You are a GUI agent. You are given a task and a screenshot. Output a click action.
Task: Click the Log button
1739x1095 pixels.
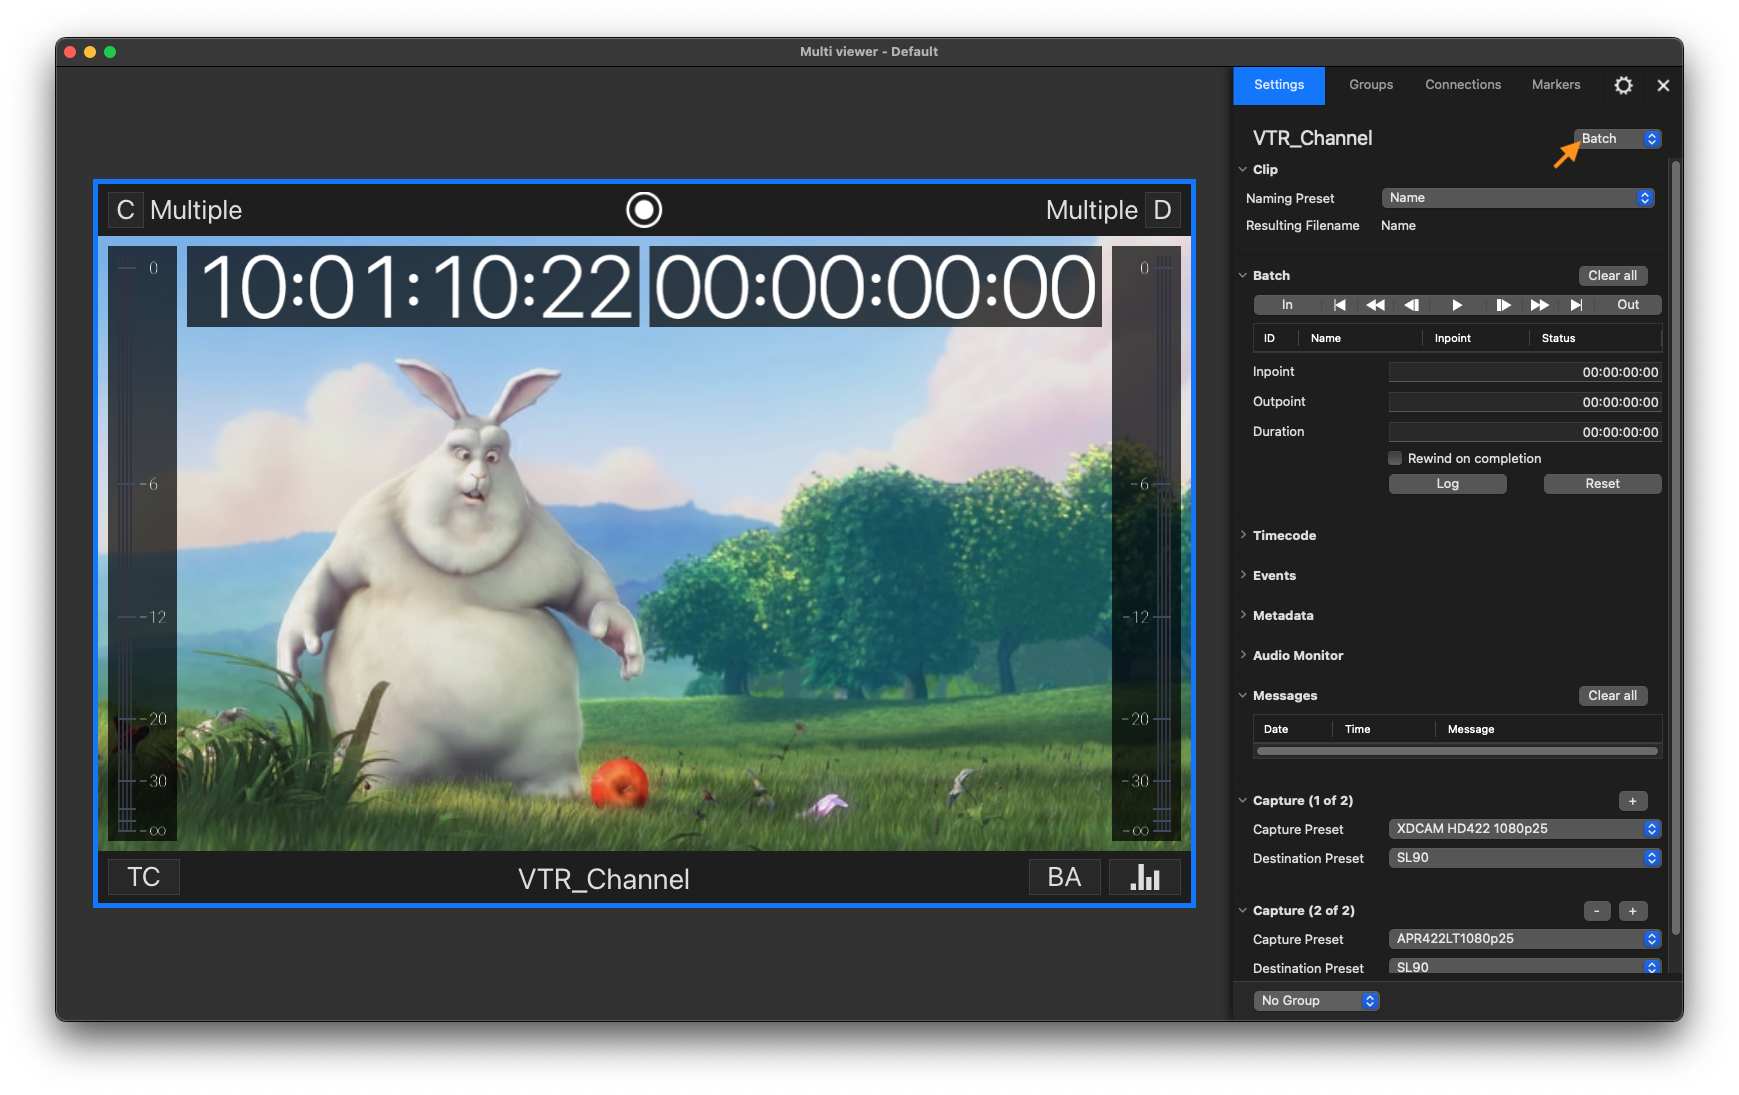click(1448, 484)
